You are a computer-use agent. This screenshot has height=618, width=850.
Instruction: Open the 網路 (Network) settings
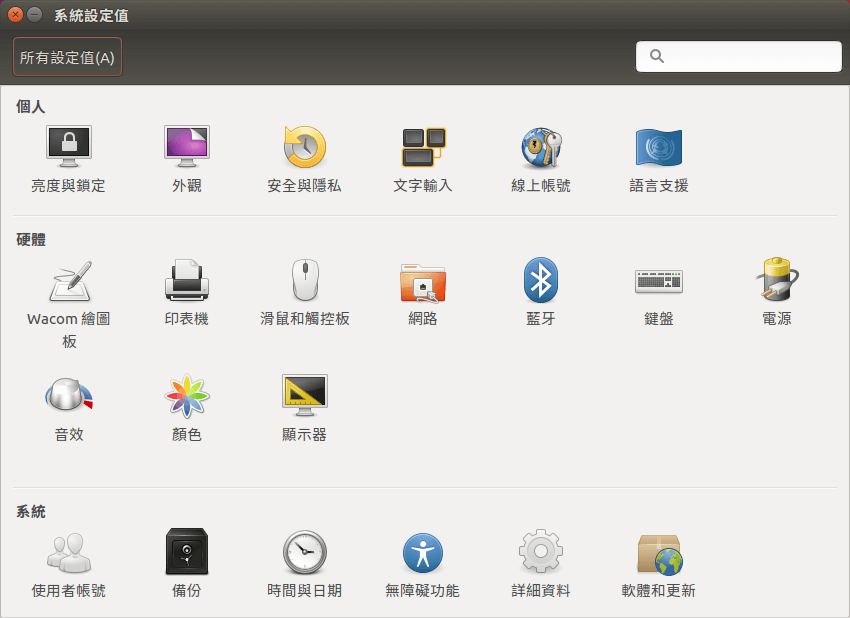422,290
